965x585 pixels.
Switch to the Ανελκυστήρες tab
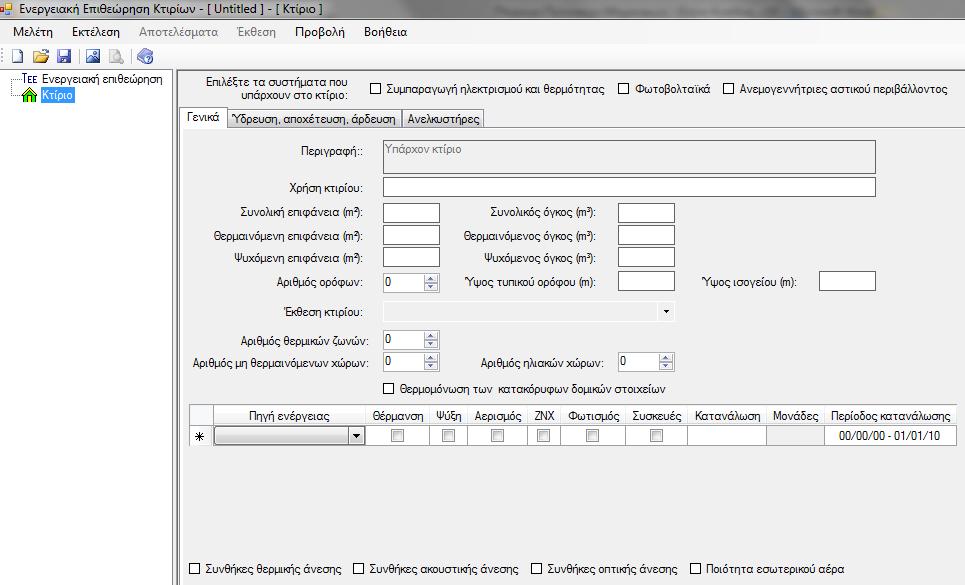tap(443, 119)
